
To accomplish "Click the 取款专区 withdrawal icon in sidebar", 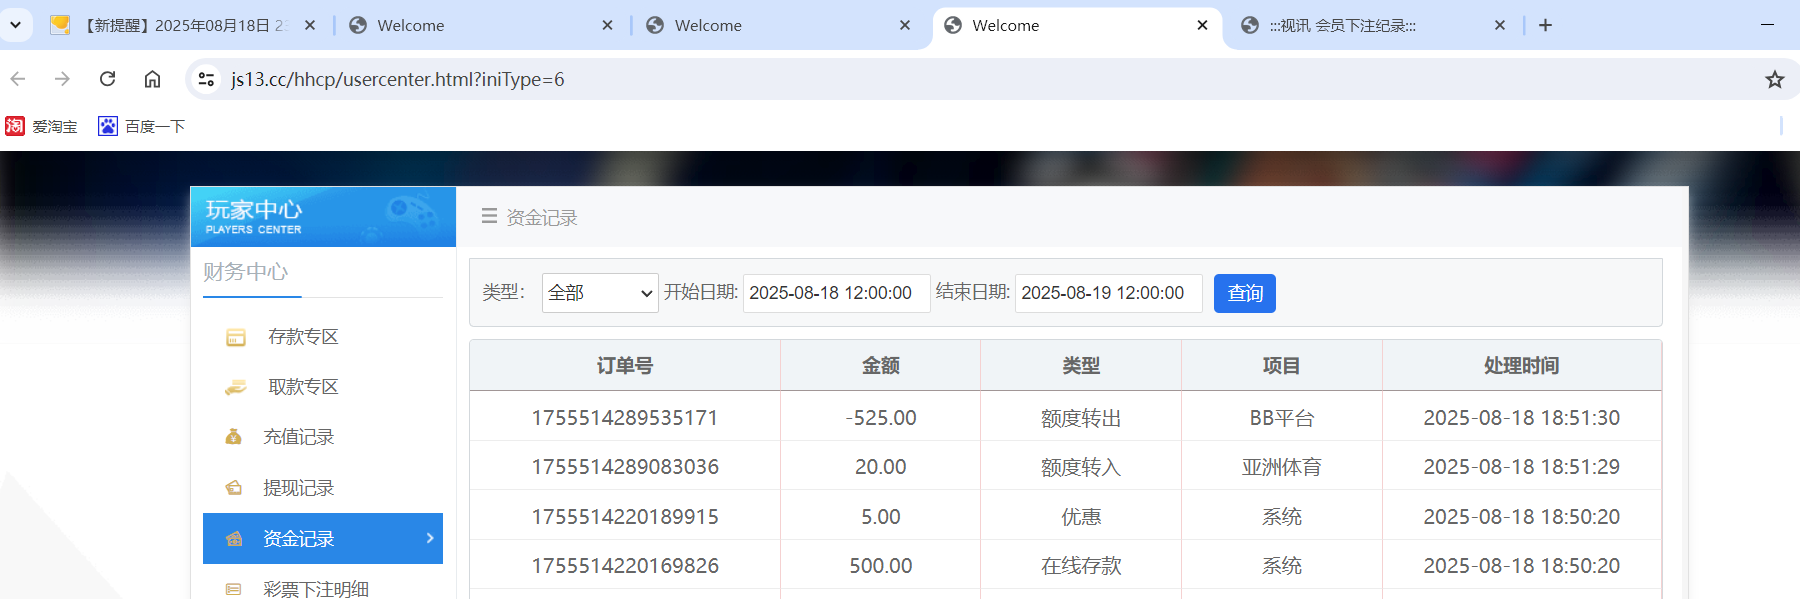I will tap(236, 387).
